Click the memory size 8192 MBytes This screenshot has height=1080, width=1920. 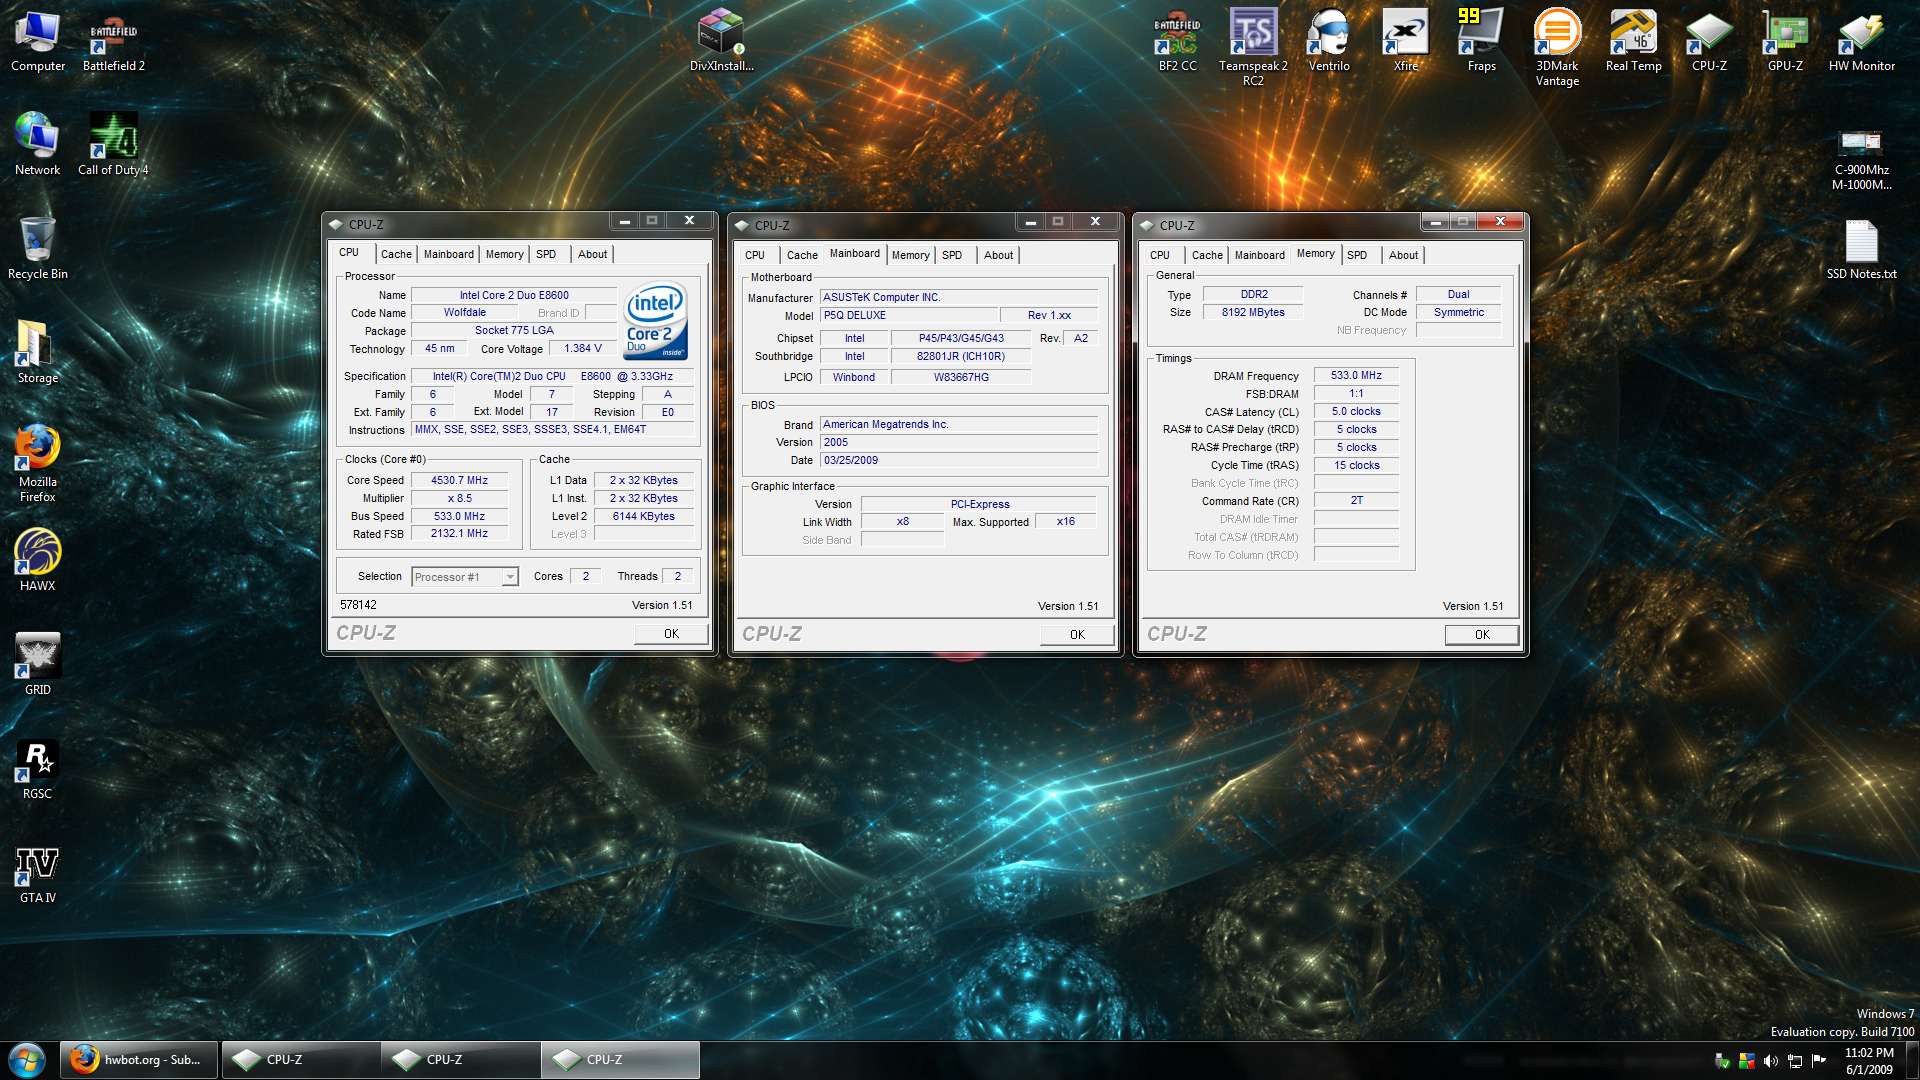[1253, 313]
